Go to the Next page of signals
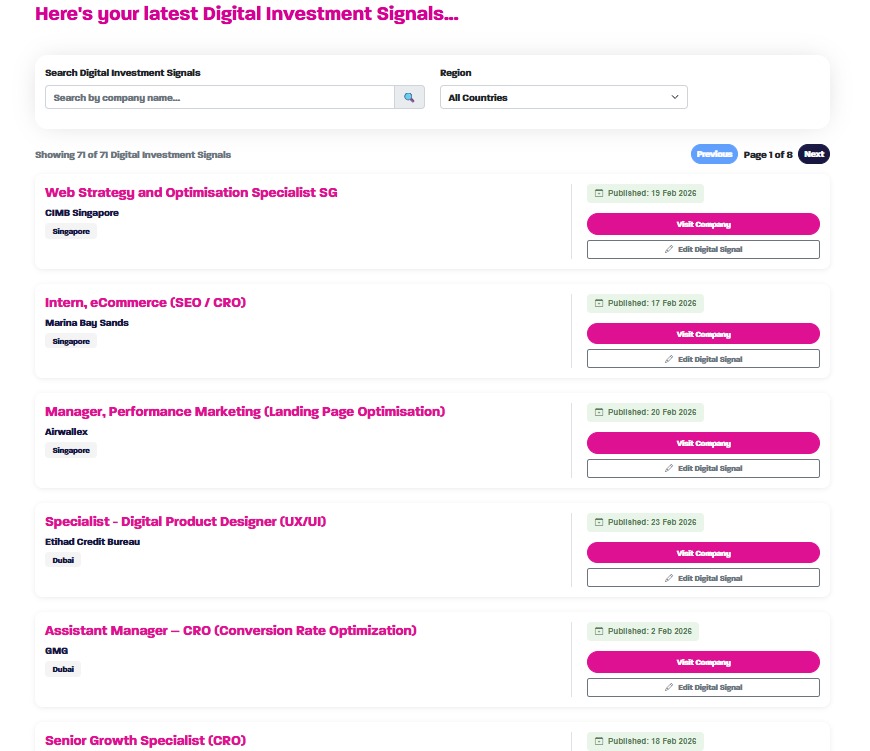 click(814, 154)
